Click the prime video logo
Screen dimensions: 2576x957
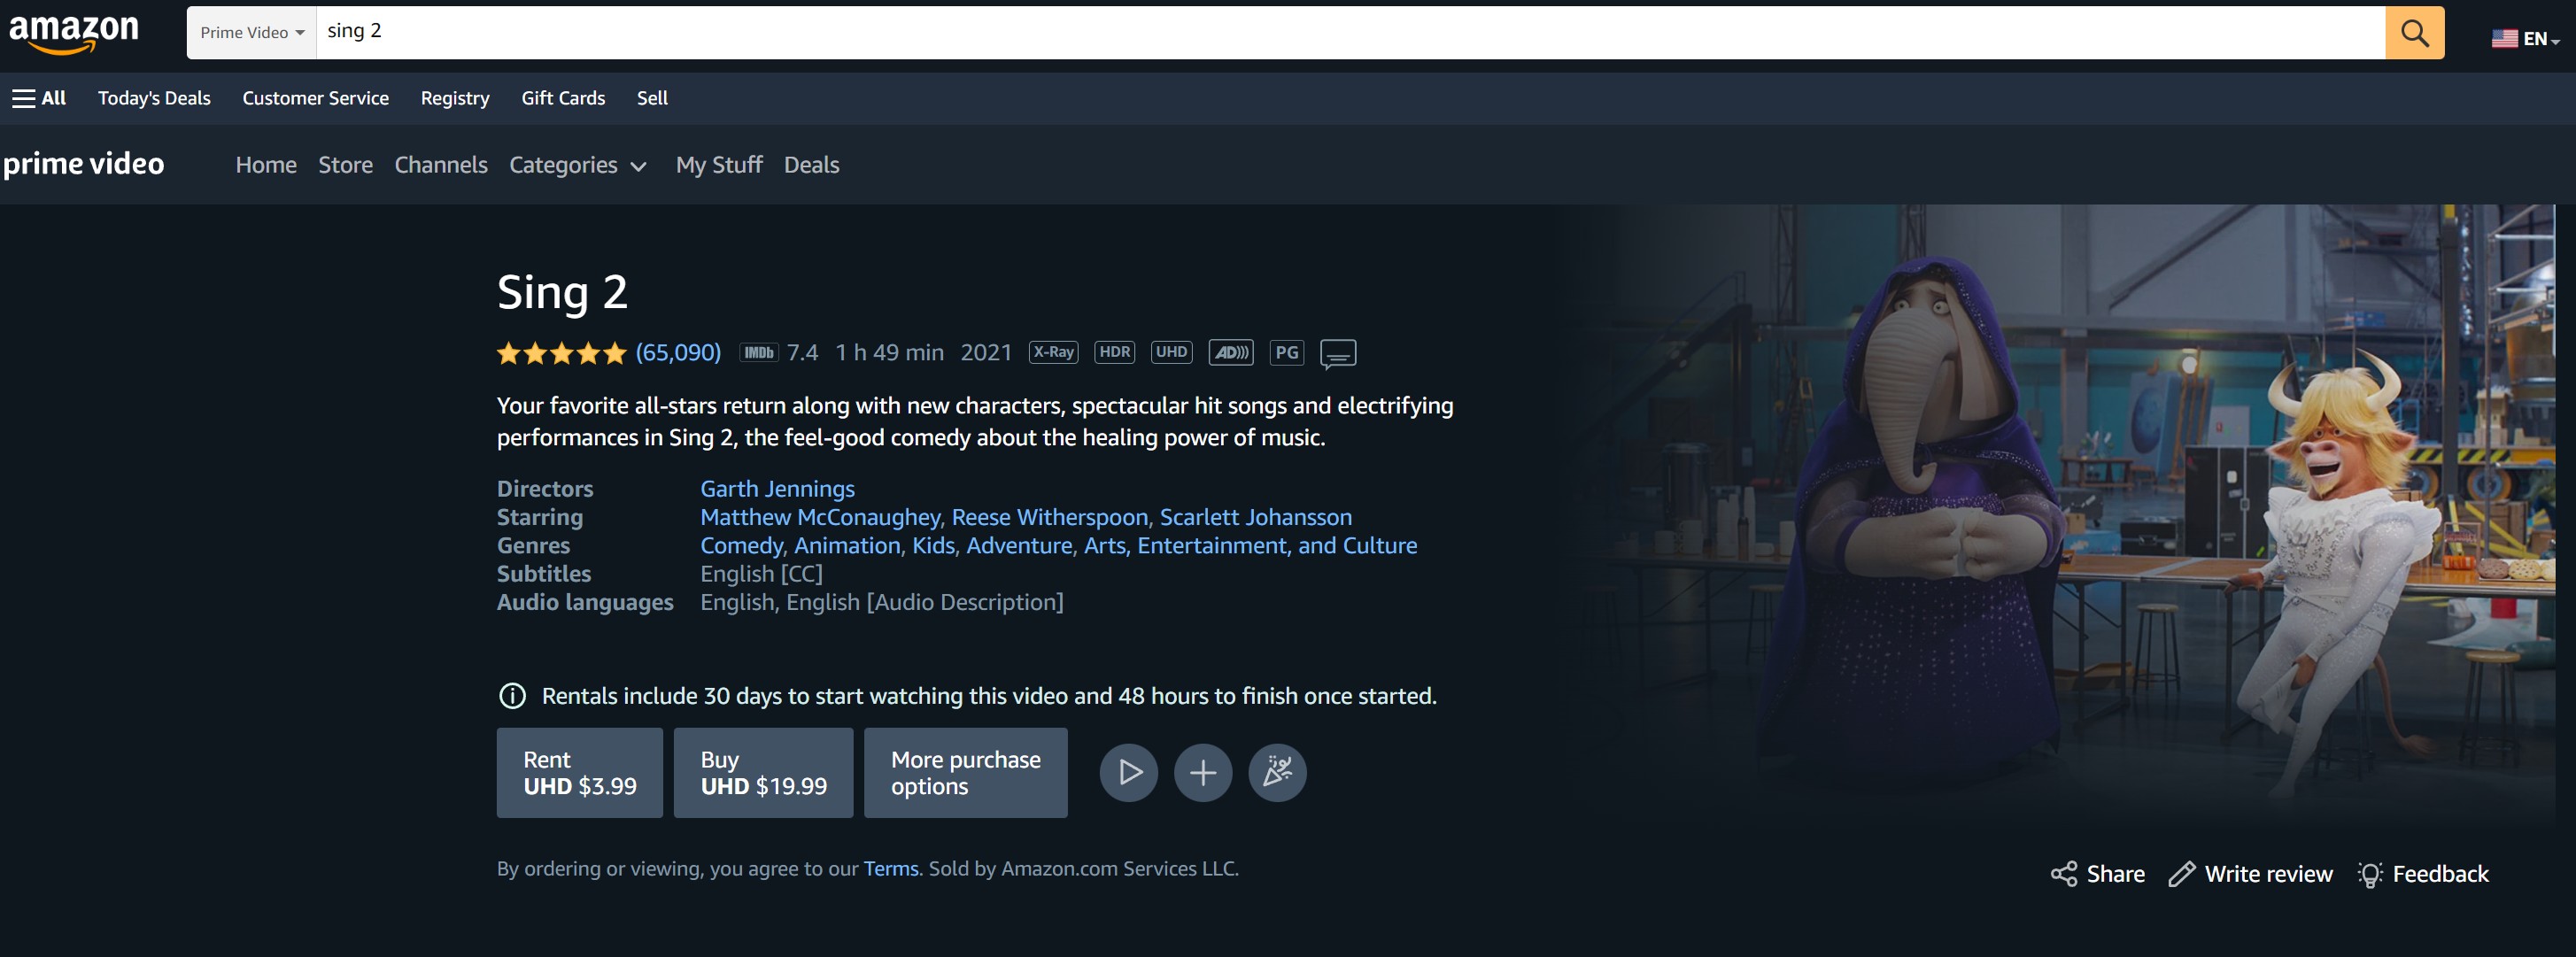(84, 164)
